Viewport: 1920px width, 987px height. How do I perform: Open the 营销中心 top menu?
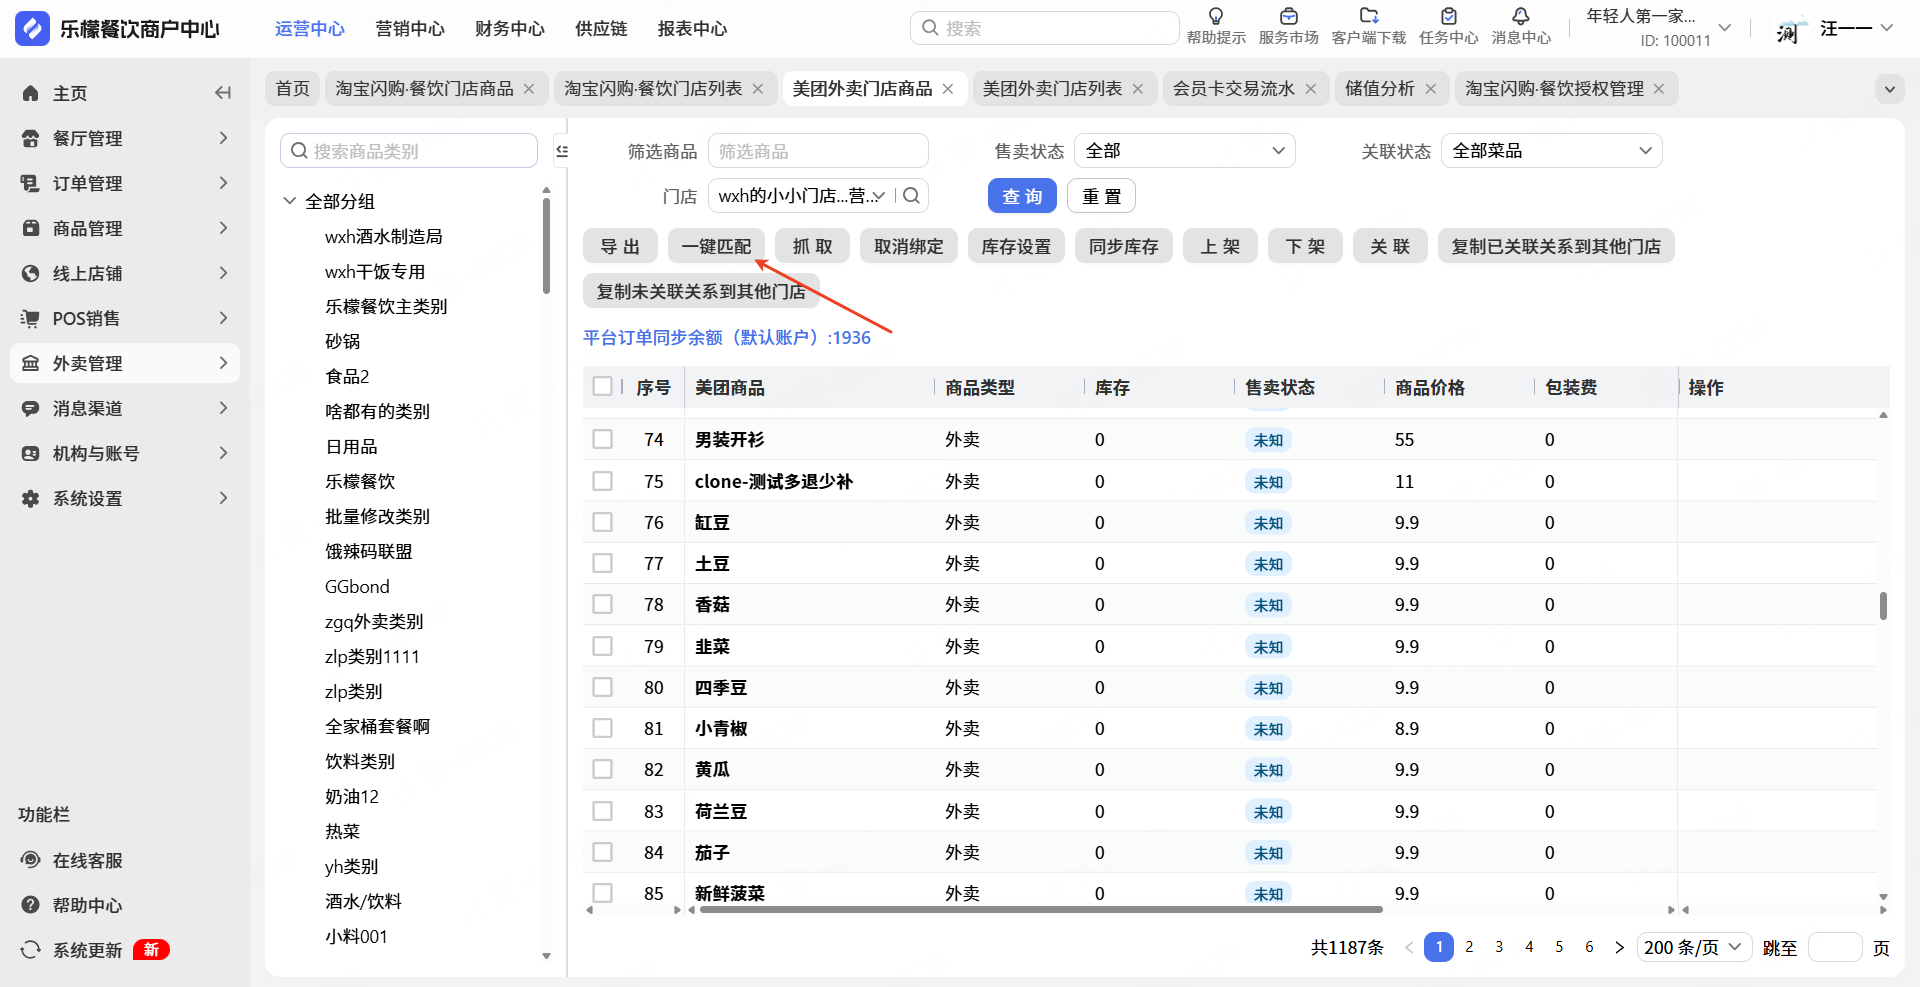(x=410, y=29)
